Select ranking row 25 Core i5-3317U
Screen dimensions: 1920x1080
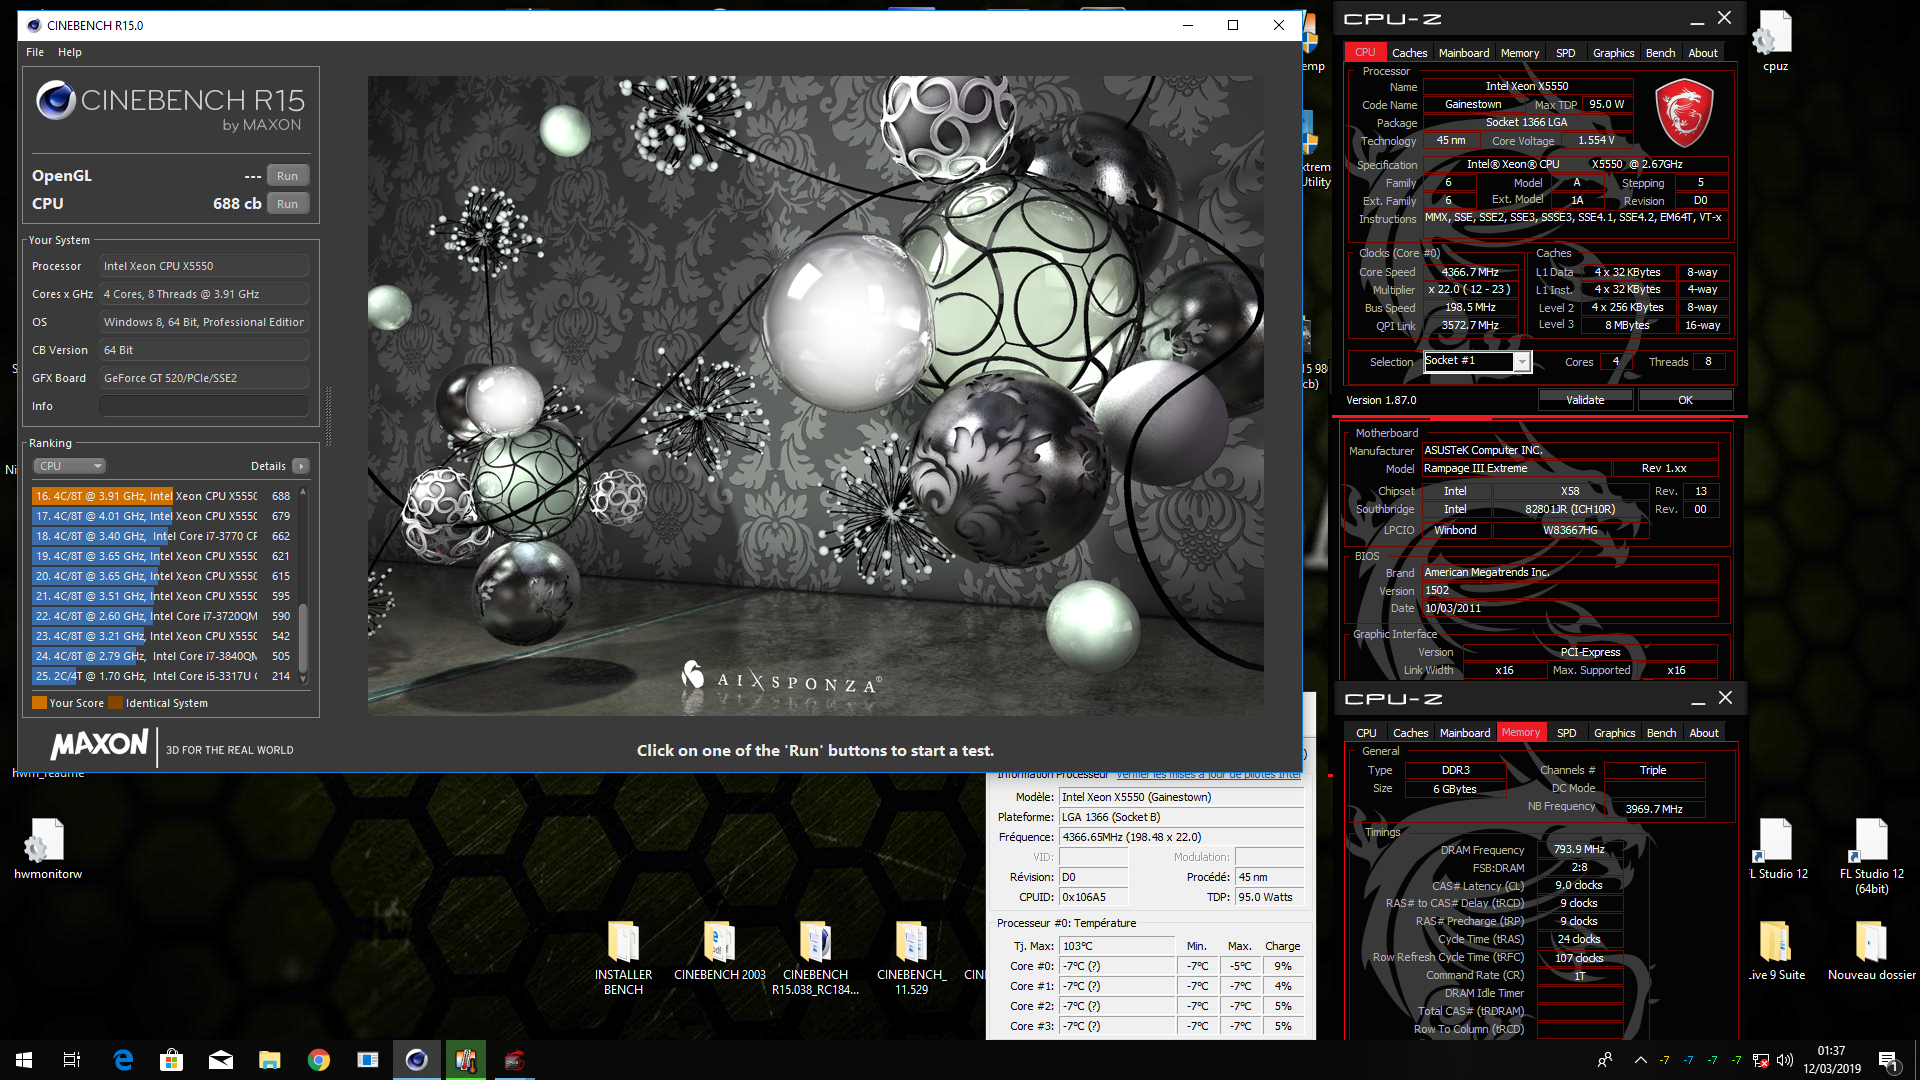tap(163, 676)
